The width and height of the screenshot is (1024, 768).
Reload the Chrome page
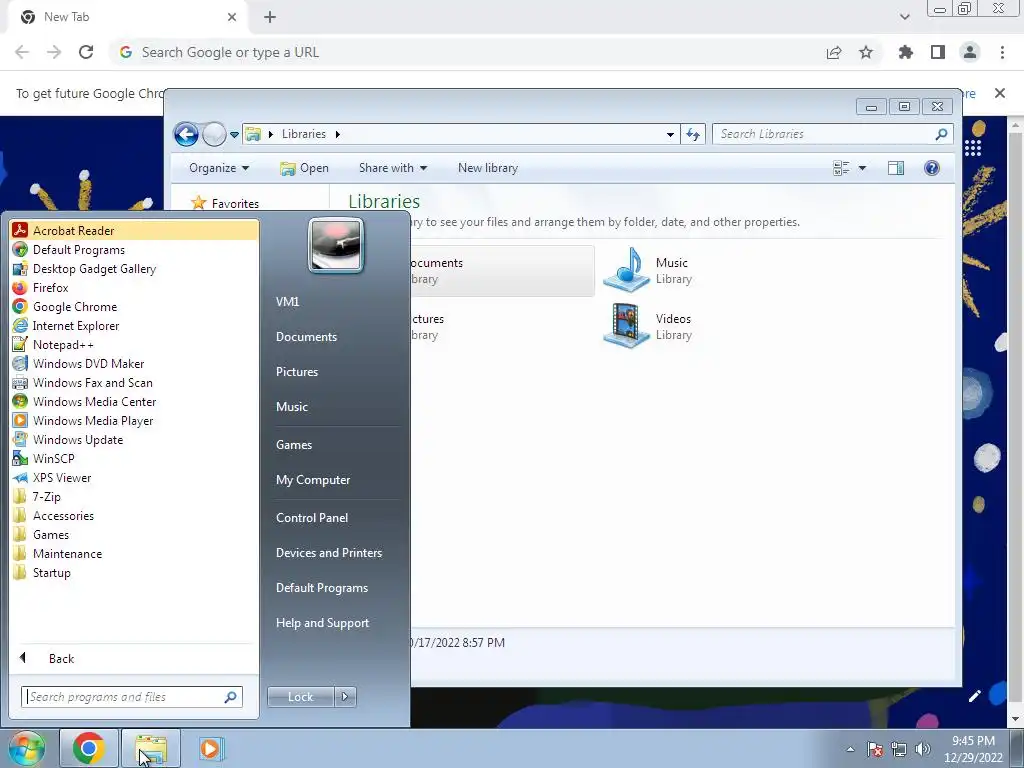tap(86, 52)
